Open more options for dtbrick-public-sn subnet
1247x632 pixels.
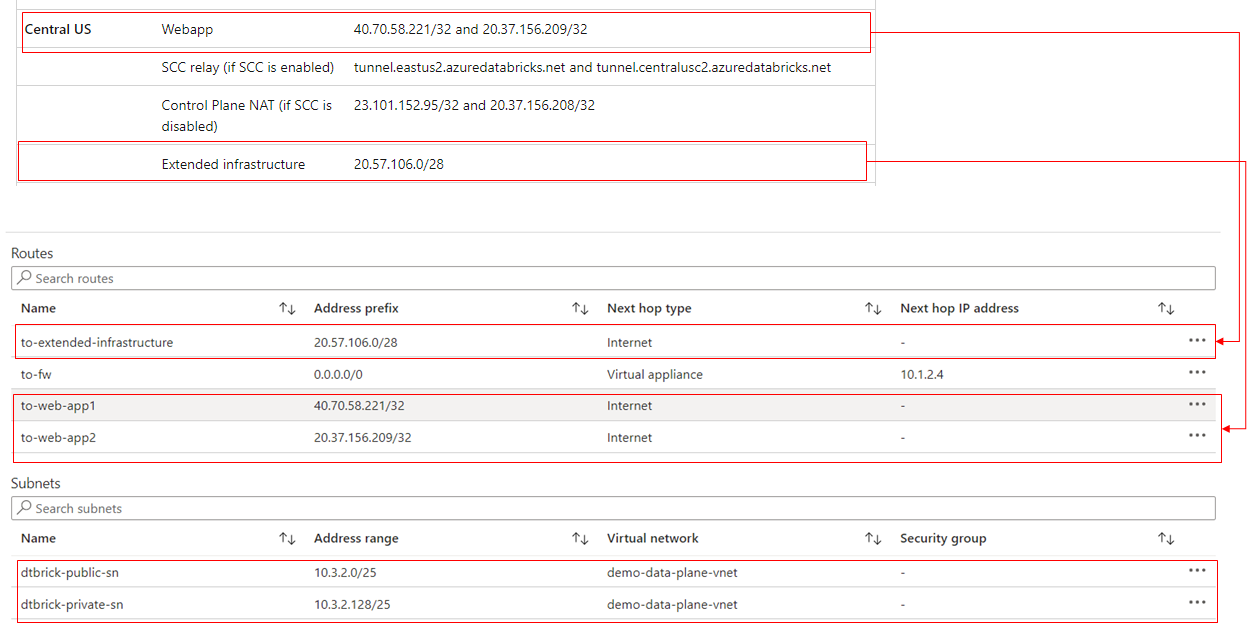(x=1197, y=571)
